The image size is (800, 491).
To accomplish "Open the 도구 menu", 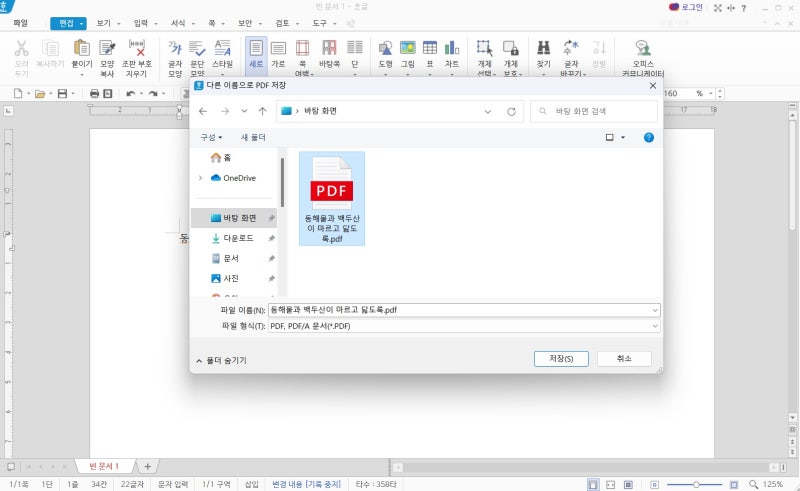I will click(x=319, y=23).
